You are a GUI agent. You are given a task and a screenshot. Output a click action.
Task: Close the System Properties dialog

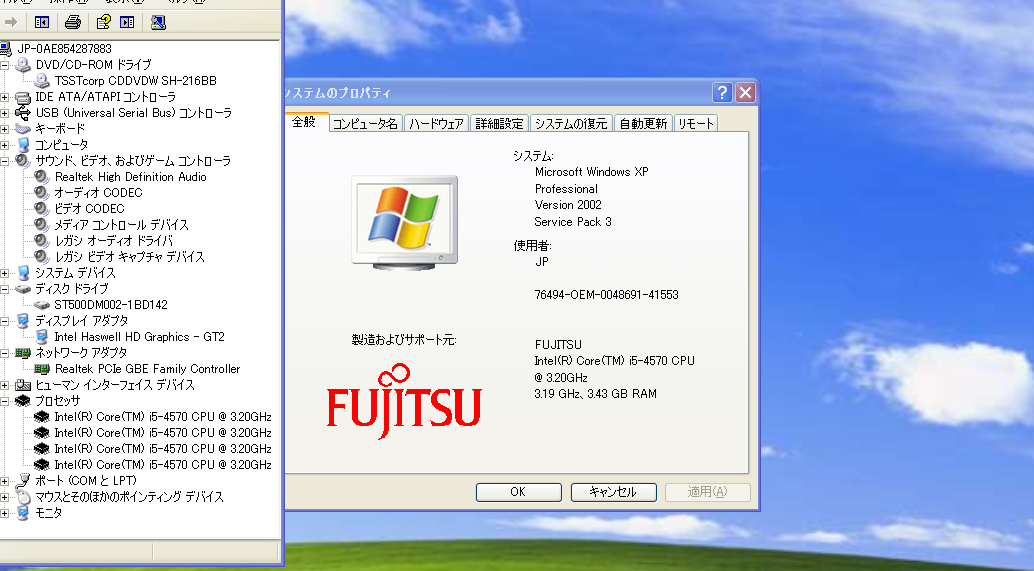[x=745, y=93]
